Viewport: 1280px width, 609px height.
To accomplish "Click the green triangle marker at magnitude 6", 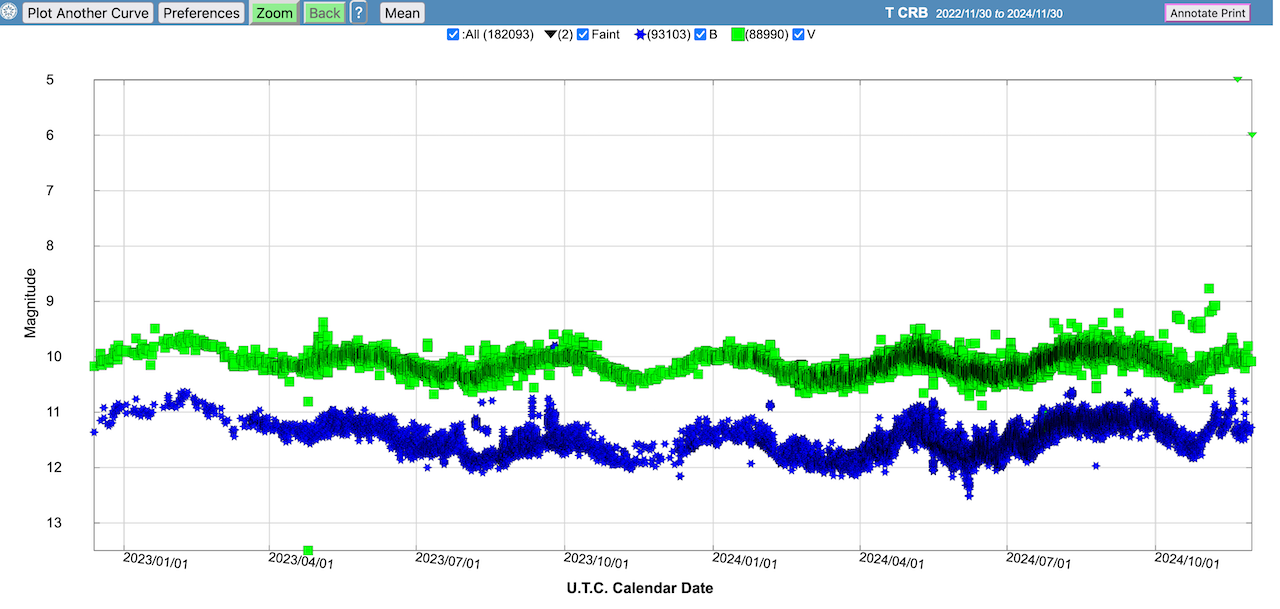I will coord(1252,135).
